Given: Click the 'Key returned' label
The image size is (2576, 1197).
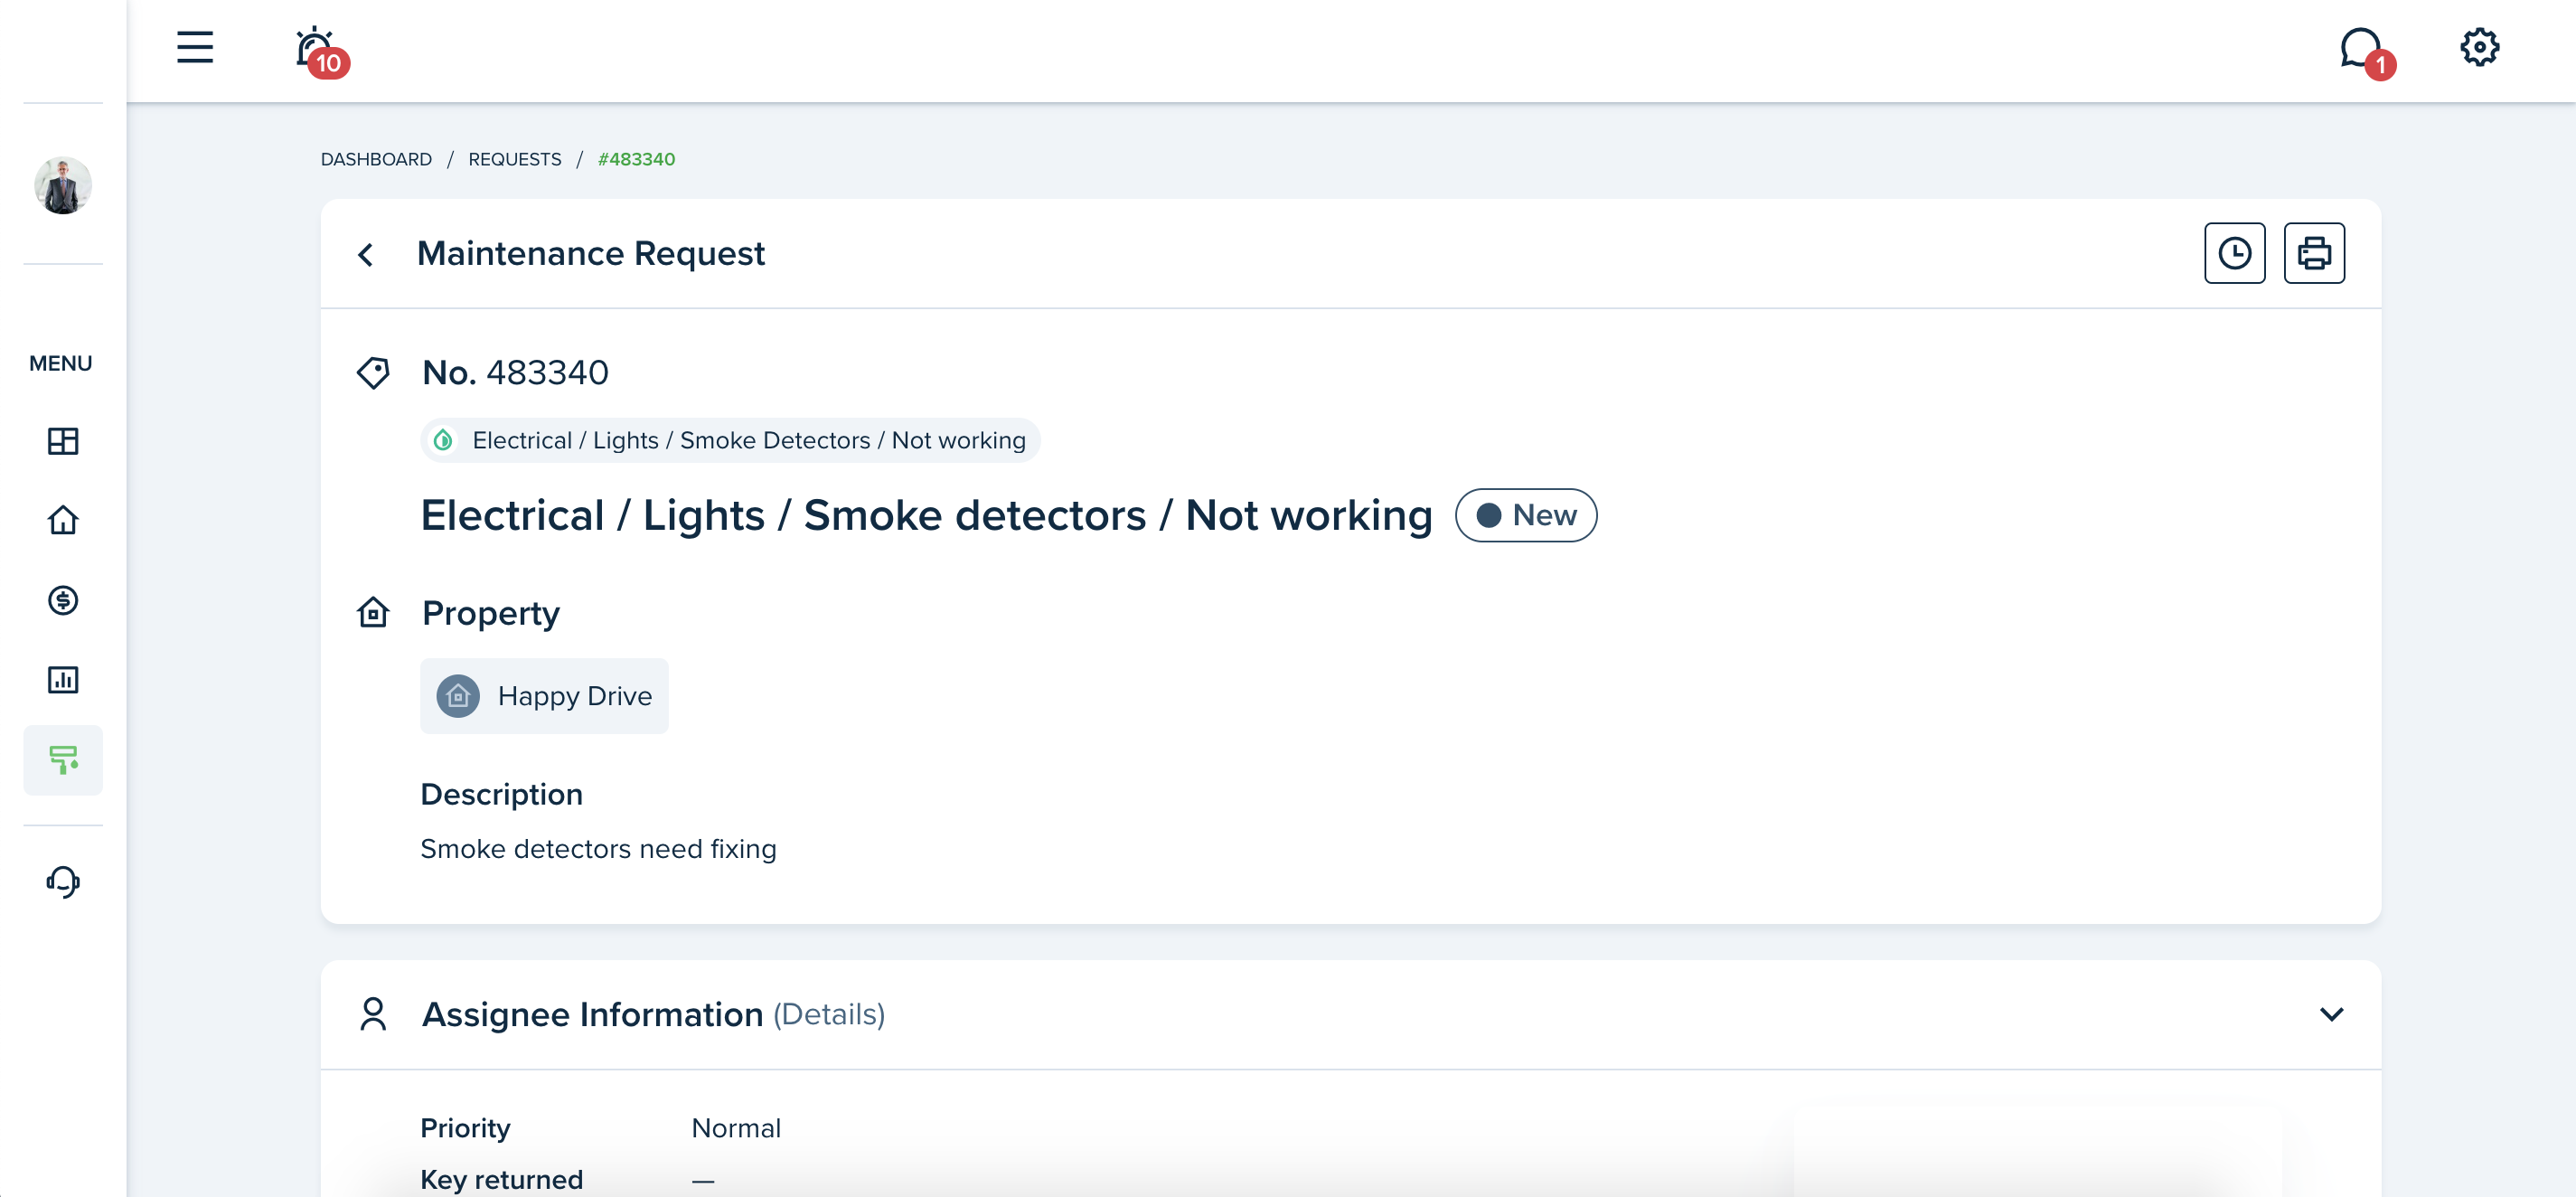Looking at the screenshot, I should [501, 1179].
